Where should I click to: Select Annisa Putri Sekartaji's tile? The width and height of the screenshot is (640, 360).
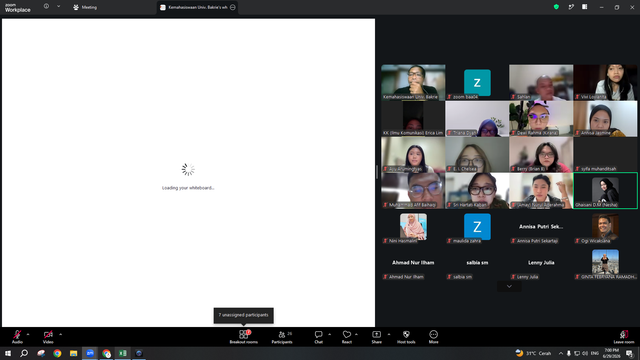click(x=541, y=227)
